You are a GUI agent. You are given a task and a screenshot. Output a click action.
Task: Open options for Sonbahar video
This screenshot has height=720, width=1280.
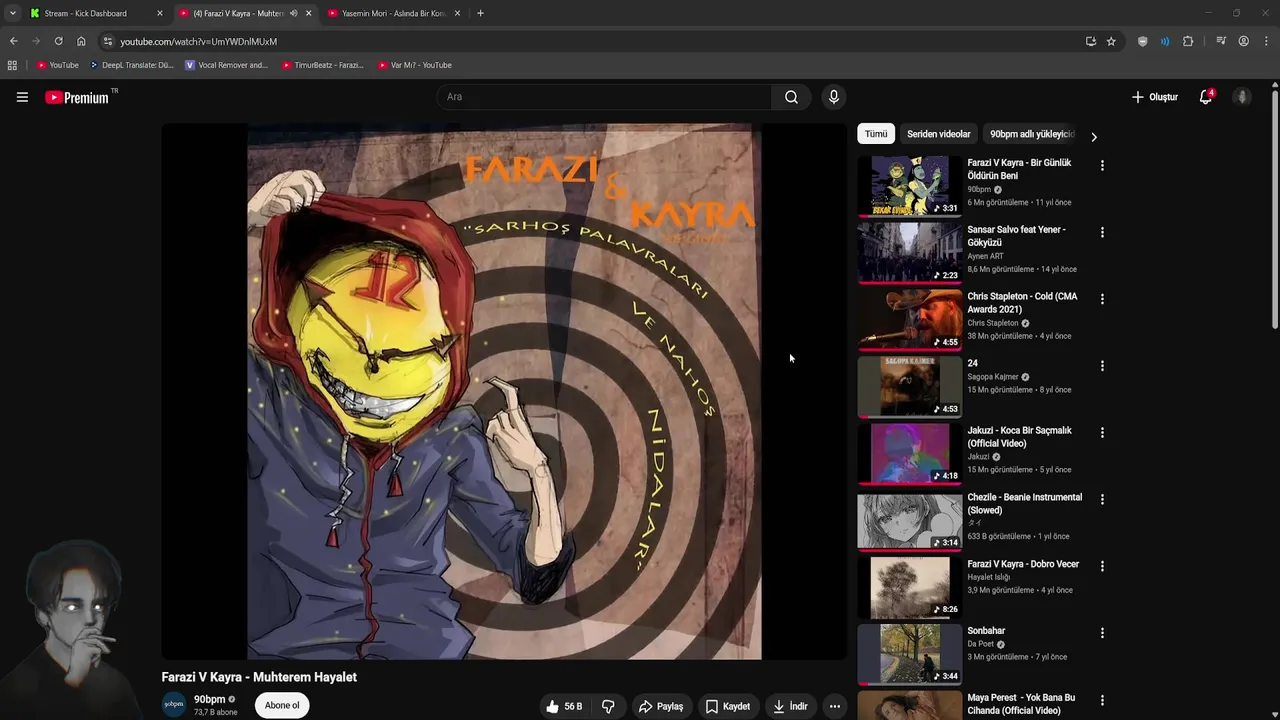click(x=1102, y=634)
